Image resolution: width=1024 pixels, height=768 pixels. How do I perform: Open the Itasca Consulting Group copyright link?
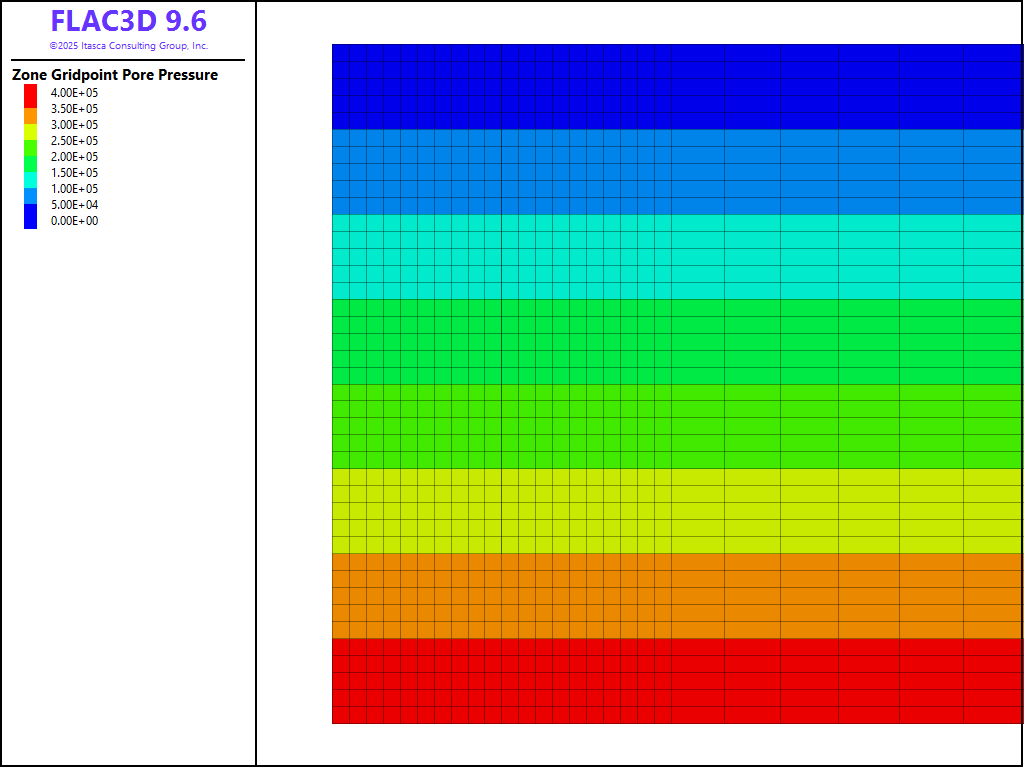click(128, 46)
